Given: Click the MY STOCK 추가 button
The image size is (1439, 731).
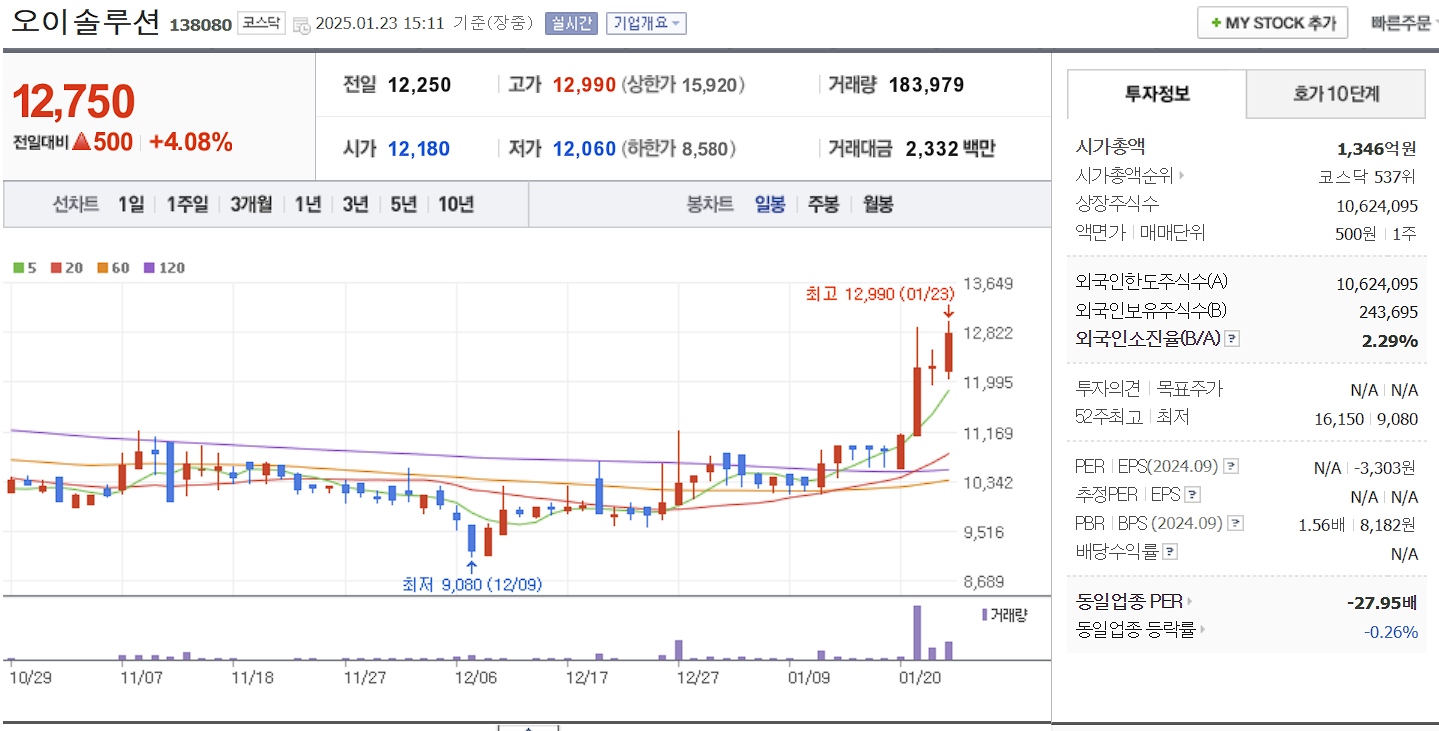Looking at the screenshot, I should [x=1271, y=22].
